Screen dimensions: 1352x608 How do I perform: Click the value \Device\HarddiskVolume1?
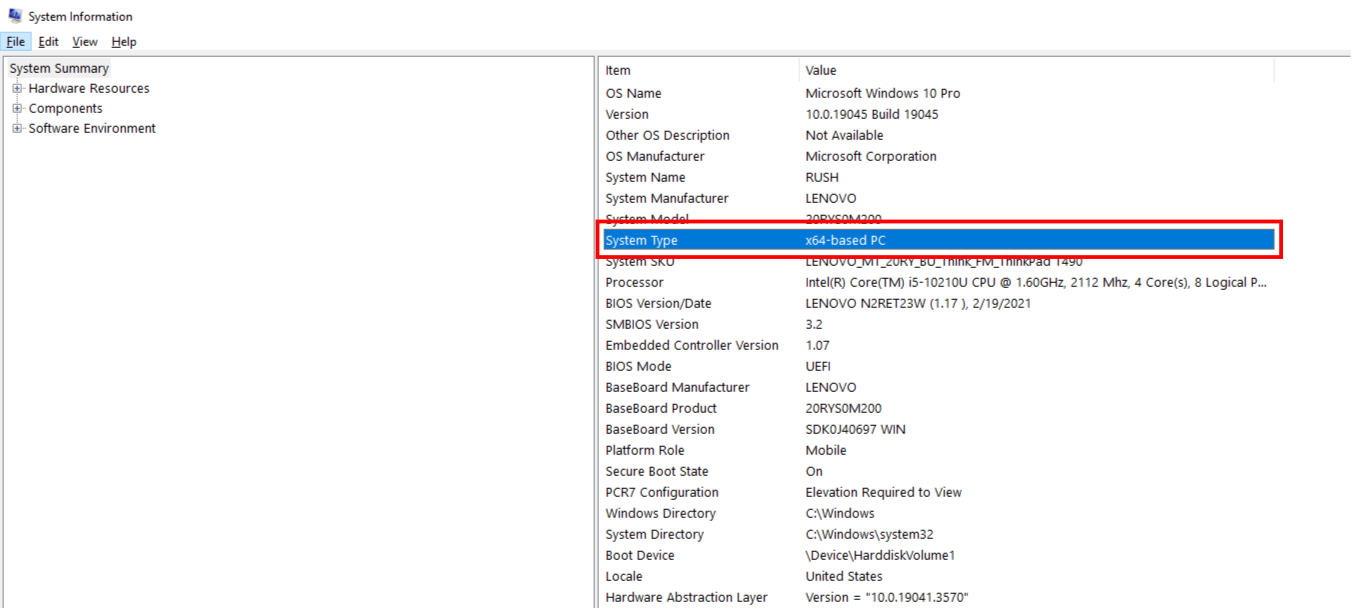click(x=878, y=555)
